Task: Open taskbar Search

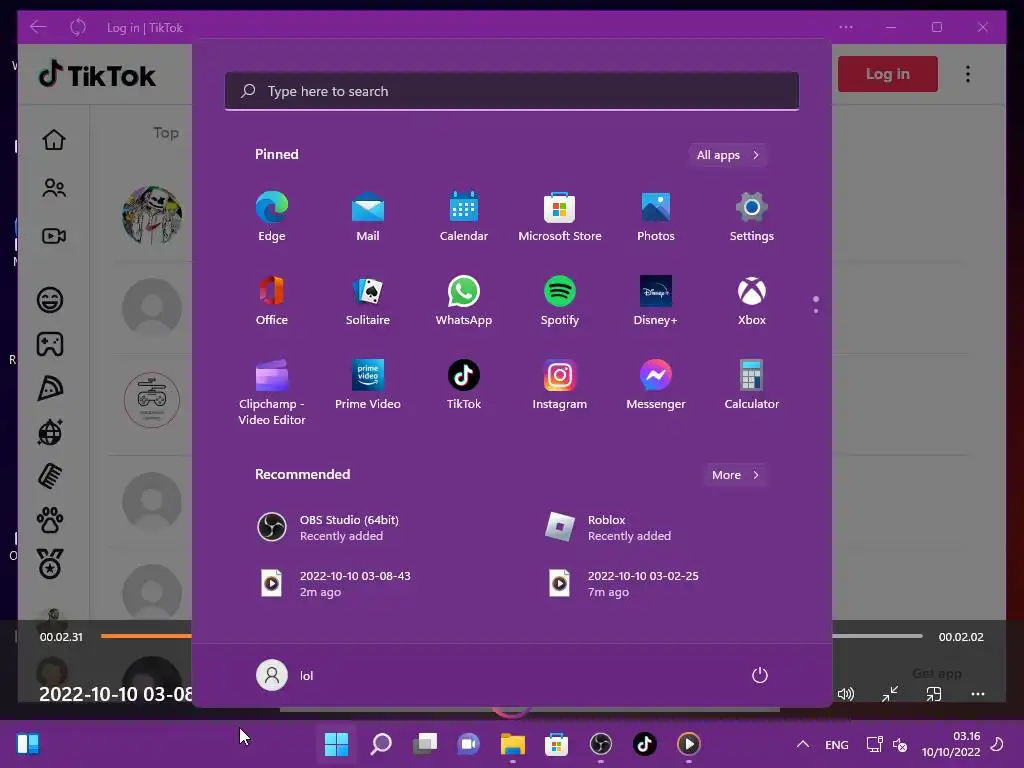Action: 381,744
